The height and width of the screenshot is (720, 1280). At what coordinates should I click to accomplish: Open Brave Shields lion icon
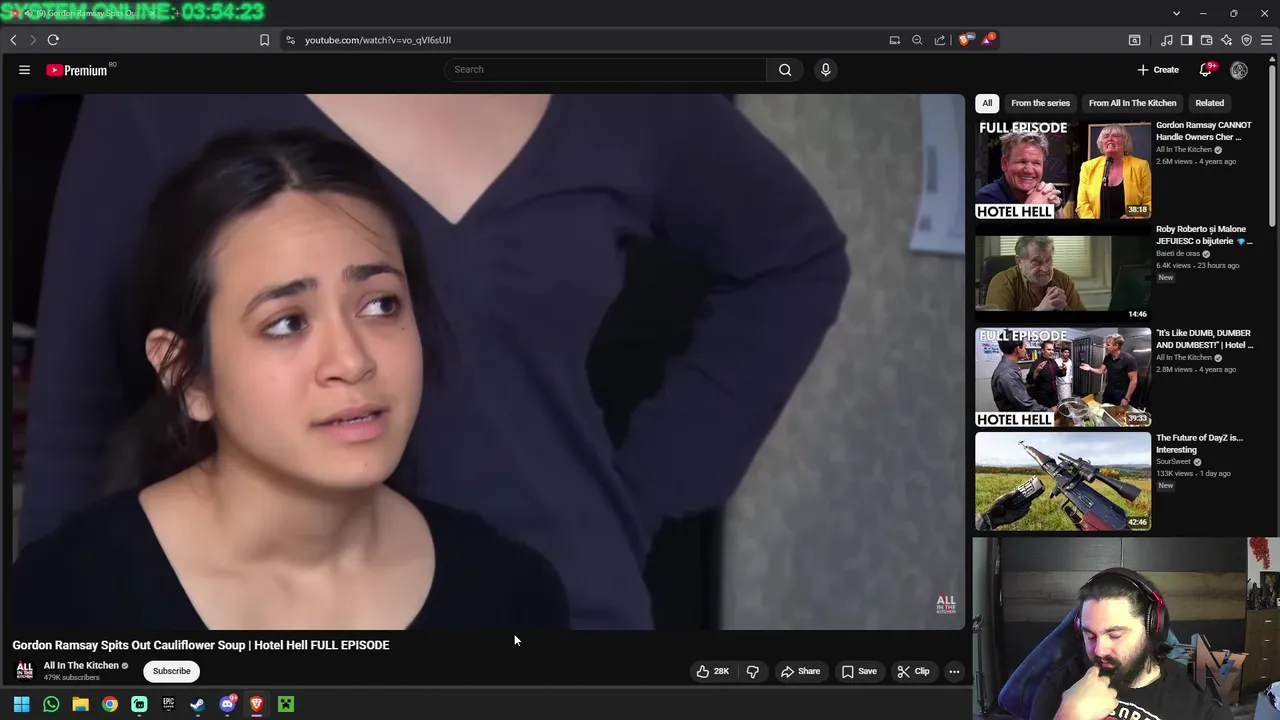click(x=964, y=40)
